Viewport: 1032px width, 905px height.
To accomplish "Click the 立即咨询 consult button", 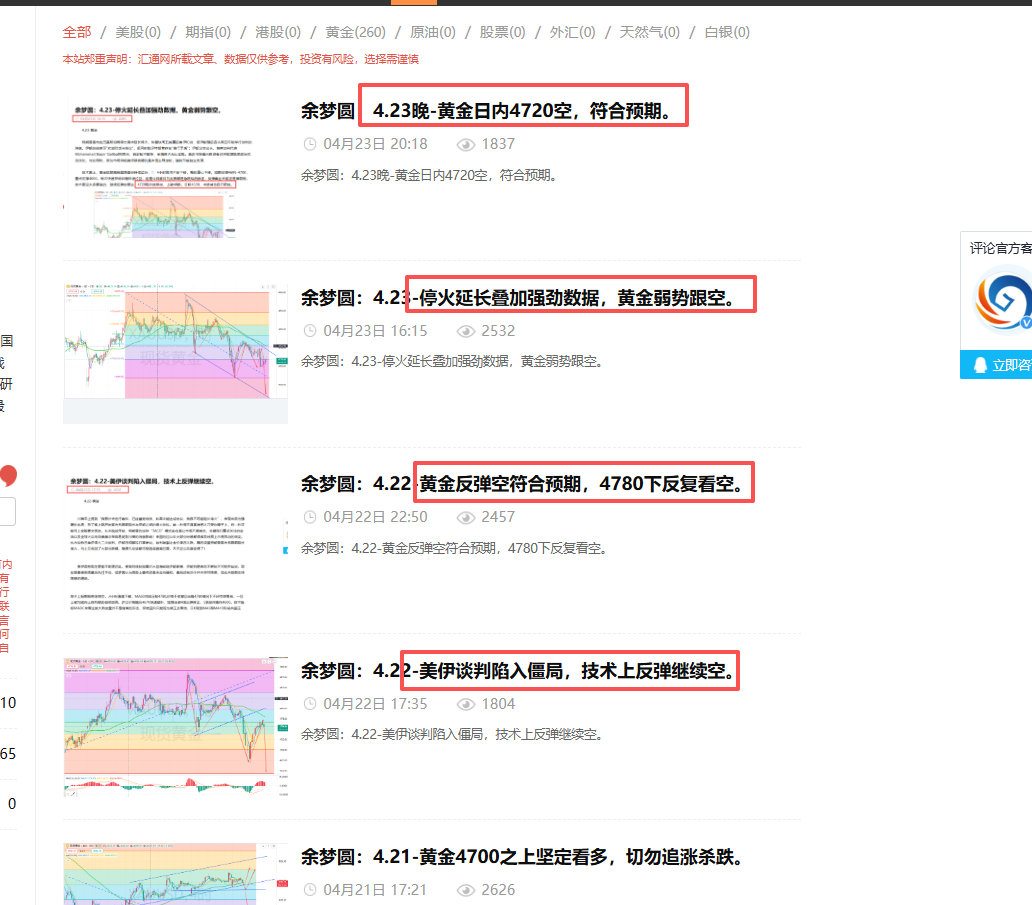I will (996, 365).
